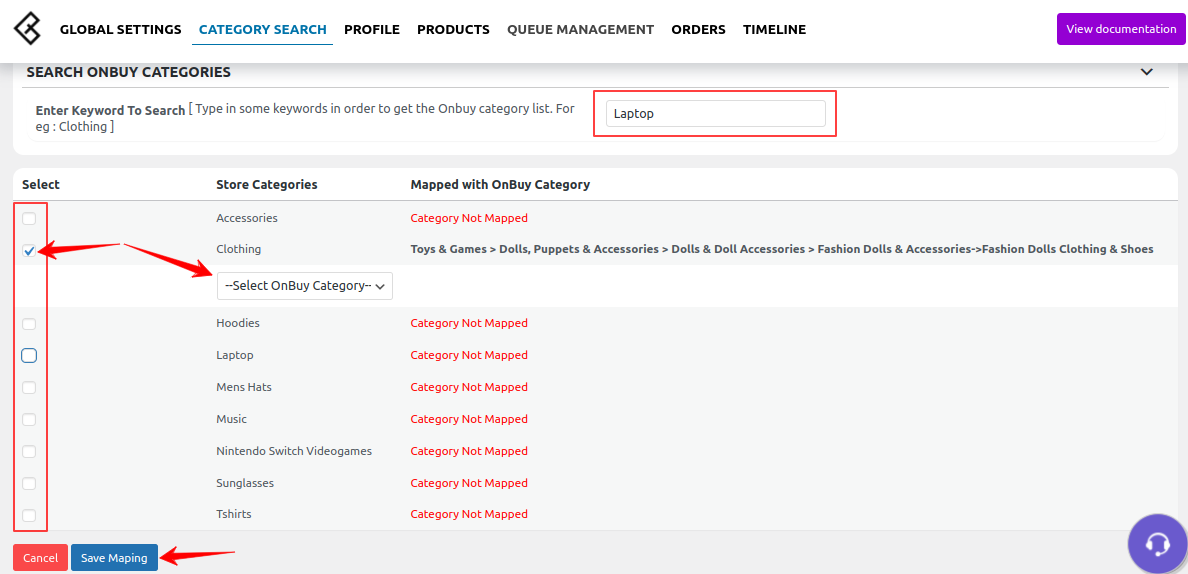Focus the keyword search field containing Laptop

[x=715, y=114]
